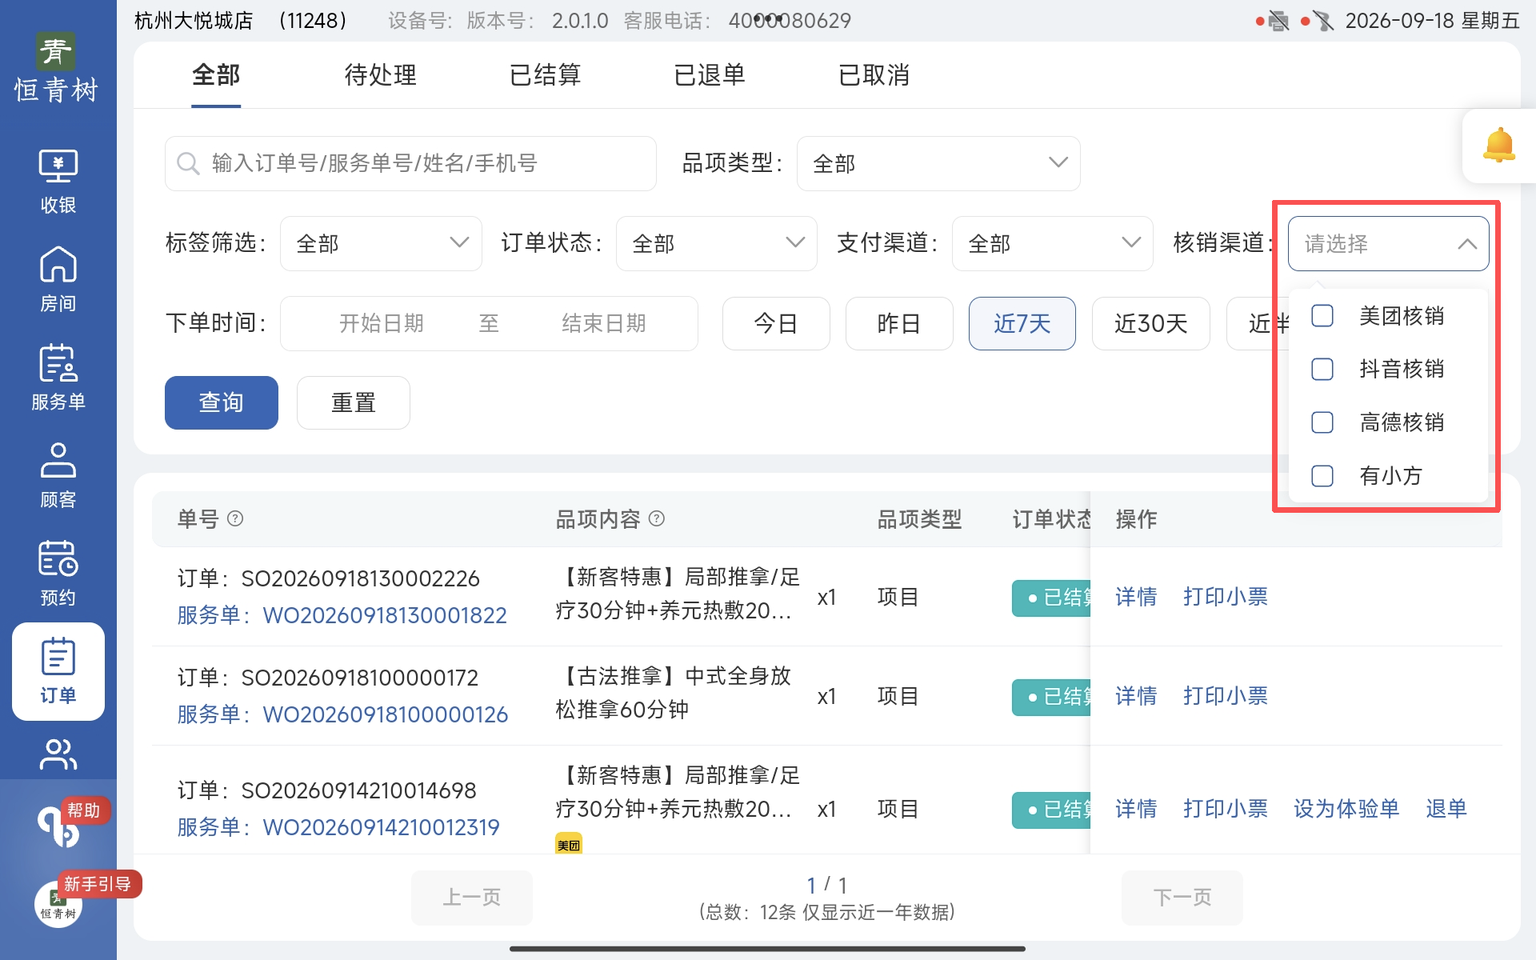Open the 收银 cashier section
The width and height of the screenshot is (1536, 960).
(58, 182)
